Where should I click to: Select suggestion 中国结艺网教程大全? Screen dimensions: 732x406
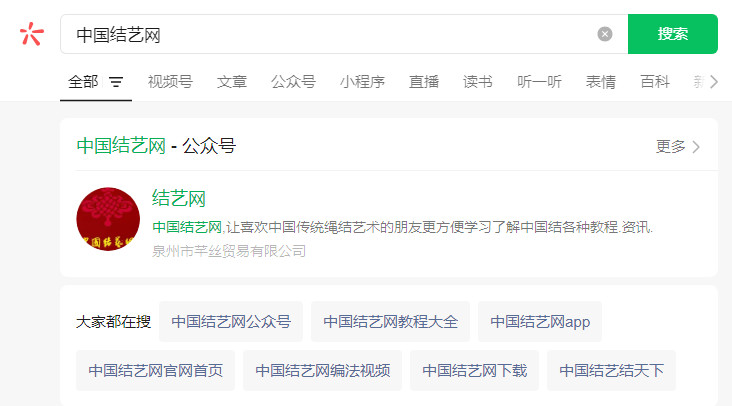click(390, 322)
